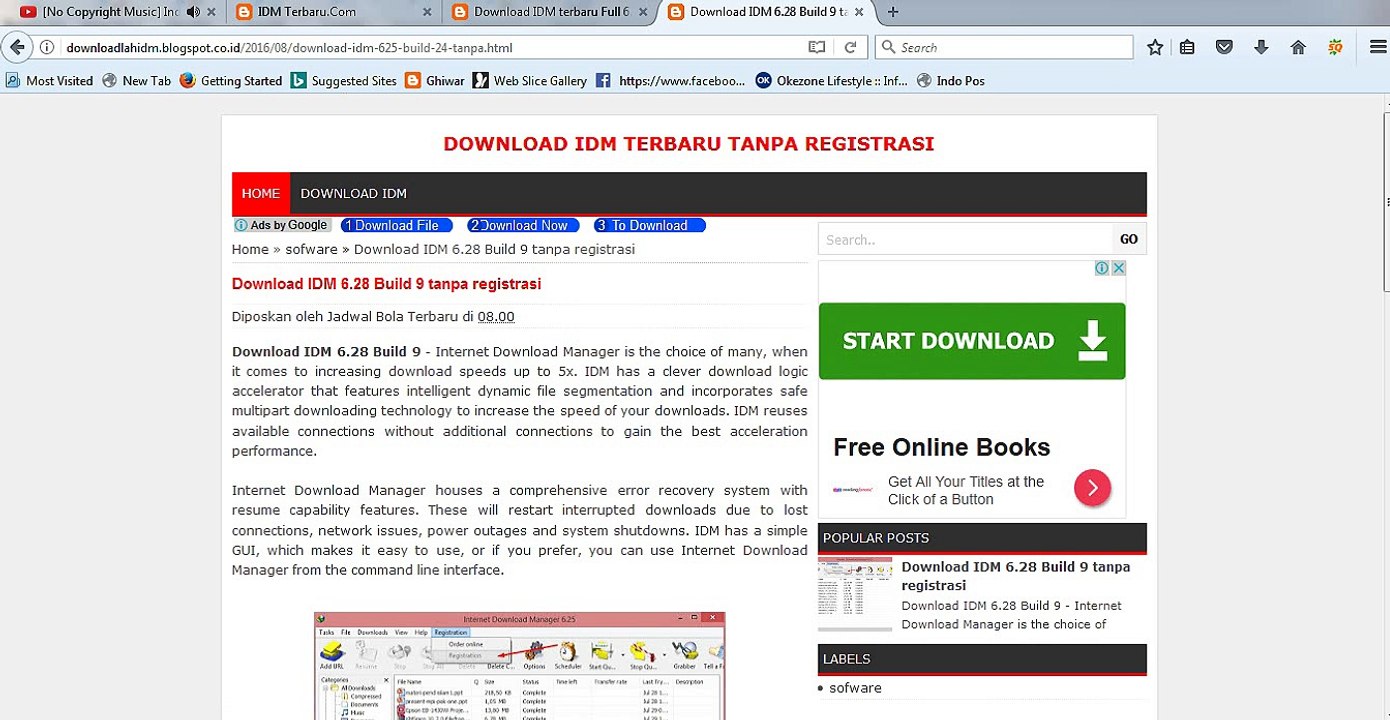The image size is (1390, 720).
Task: Click the green START DOWNLOAD banner
Action: tap(972, 341)
